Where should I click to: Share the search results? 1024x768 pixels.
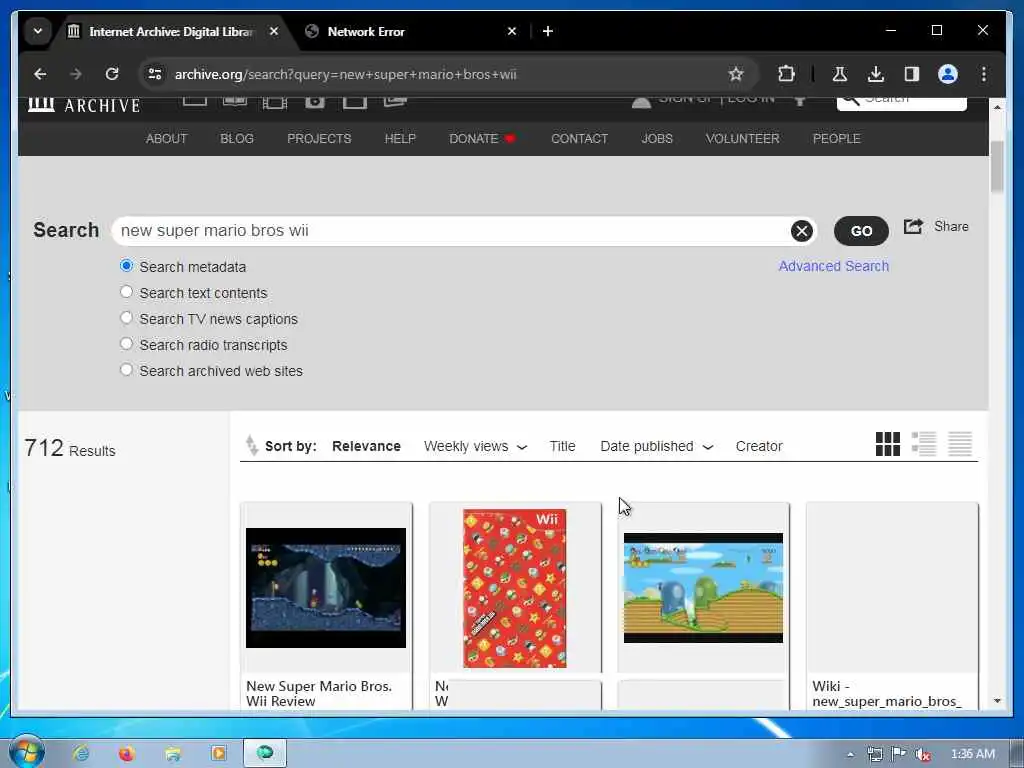click(x=936, y=227)
